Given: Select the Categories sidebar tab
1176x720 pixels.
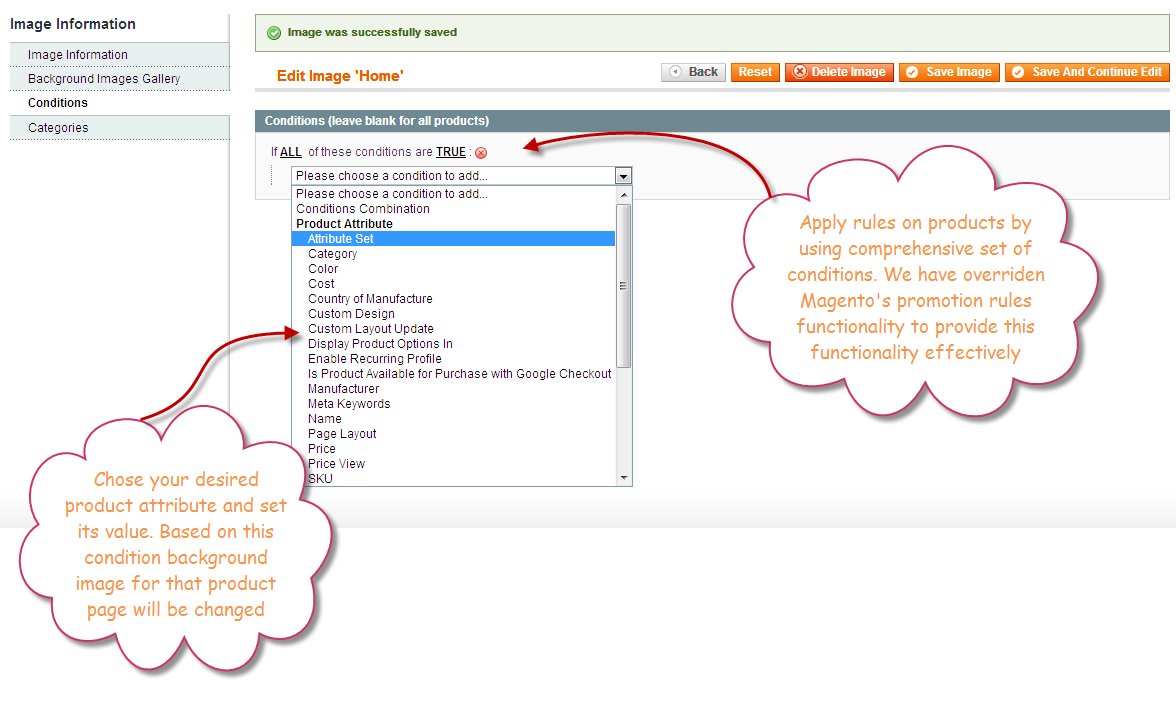Looking at the screenshot, I should [x=58, y=128].
